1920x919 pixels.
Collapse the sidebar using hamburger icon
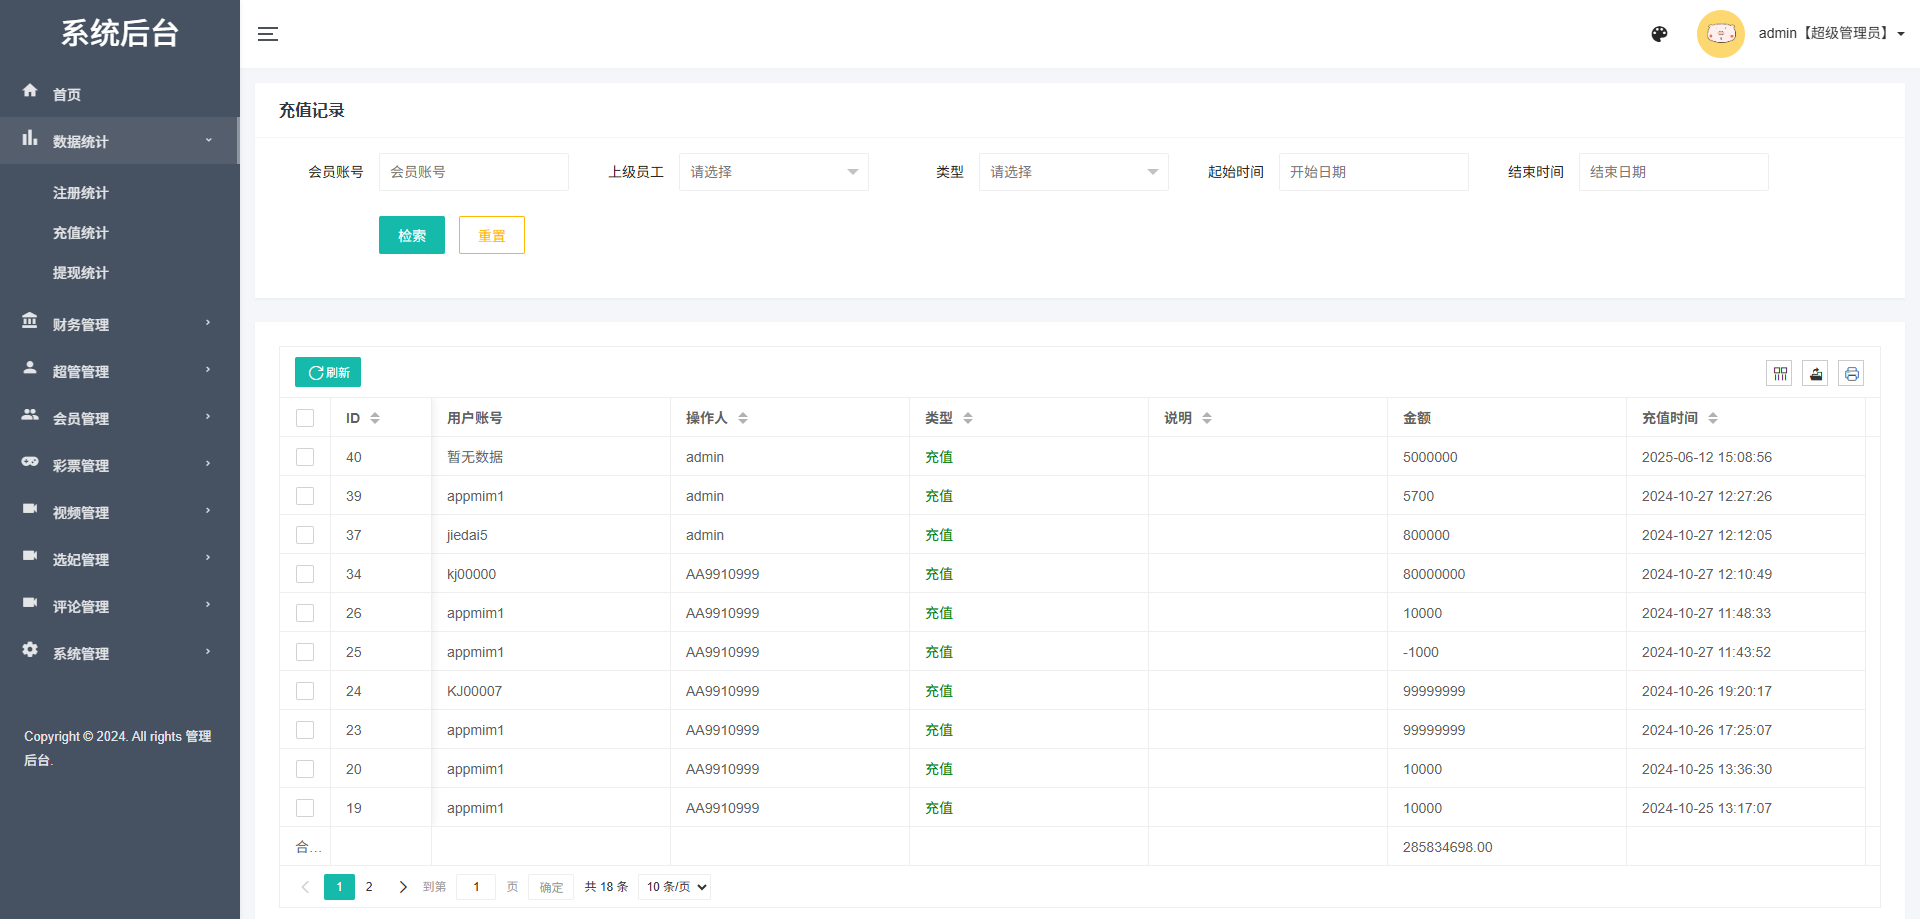(x=268, y=33)
